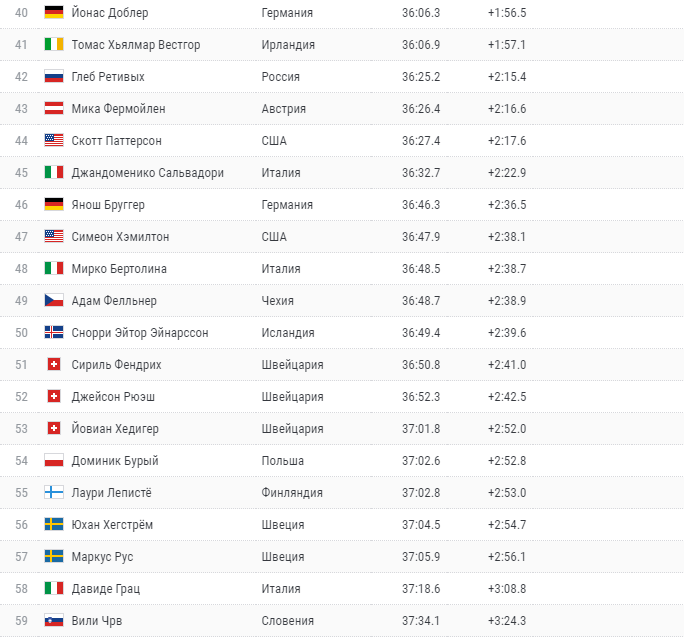Screen dimensions: 684x641
Task: Click the Irish flag beside Томас Хьялмар Вестгор
Action: (x=54, y=45)
